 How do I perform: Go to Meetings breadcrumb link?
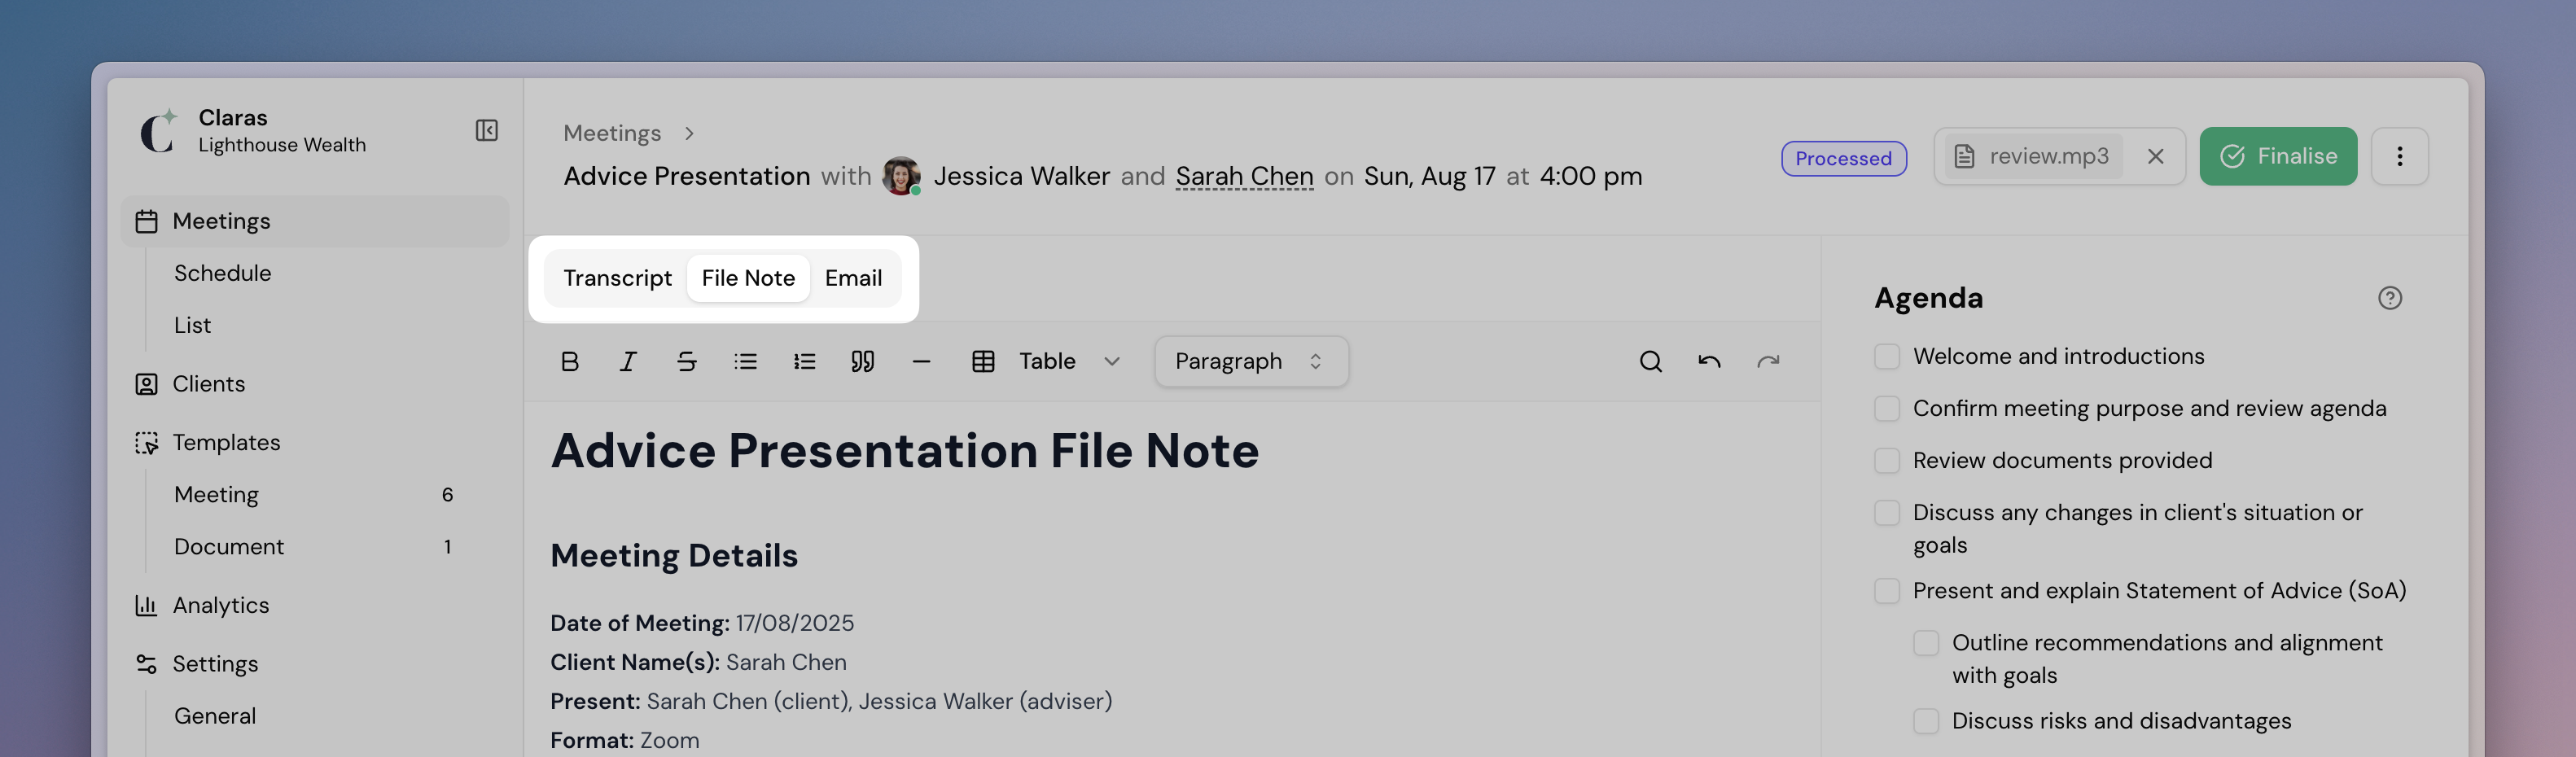pyautogui.click(x=612, y=133)
